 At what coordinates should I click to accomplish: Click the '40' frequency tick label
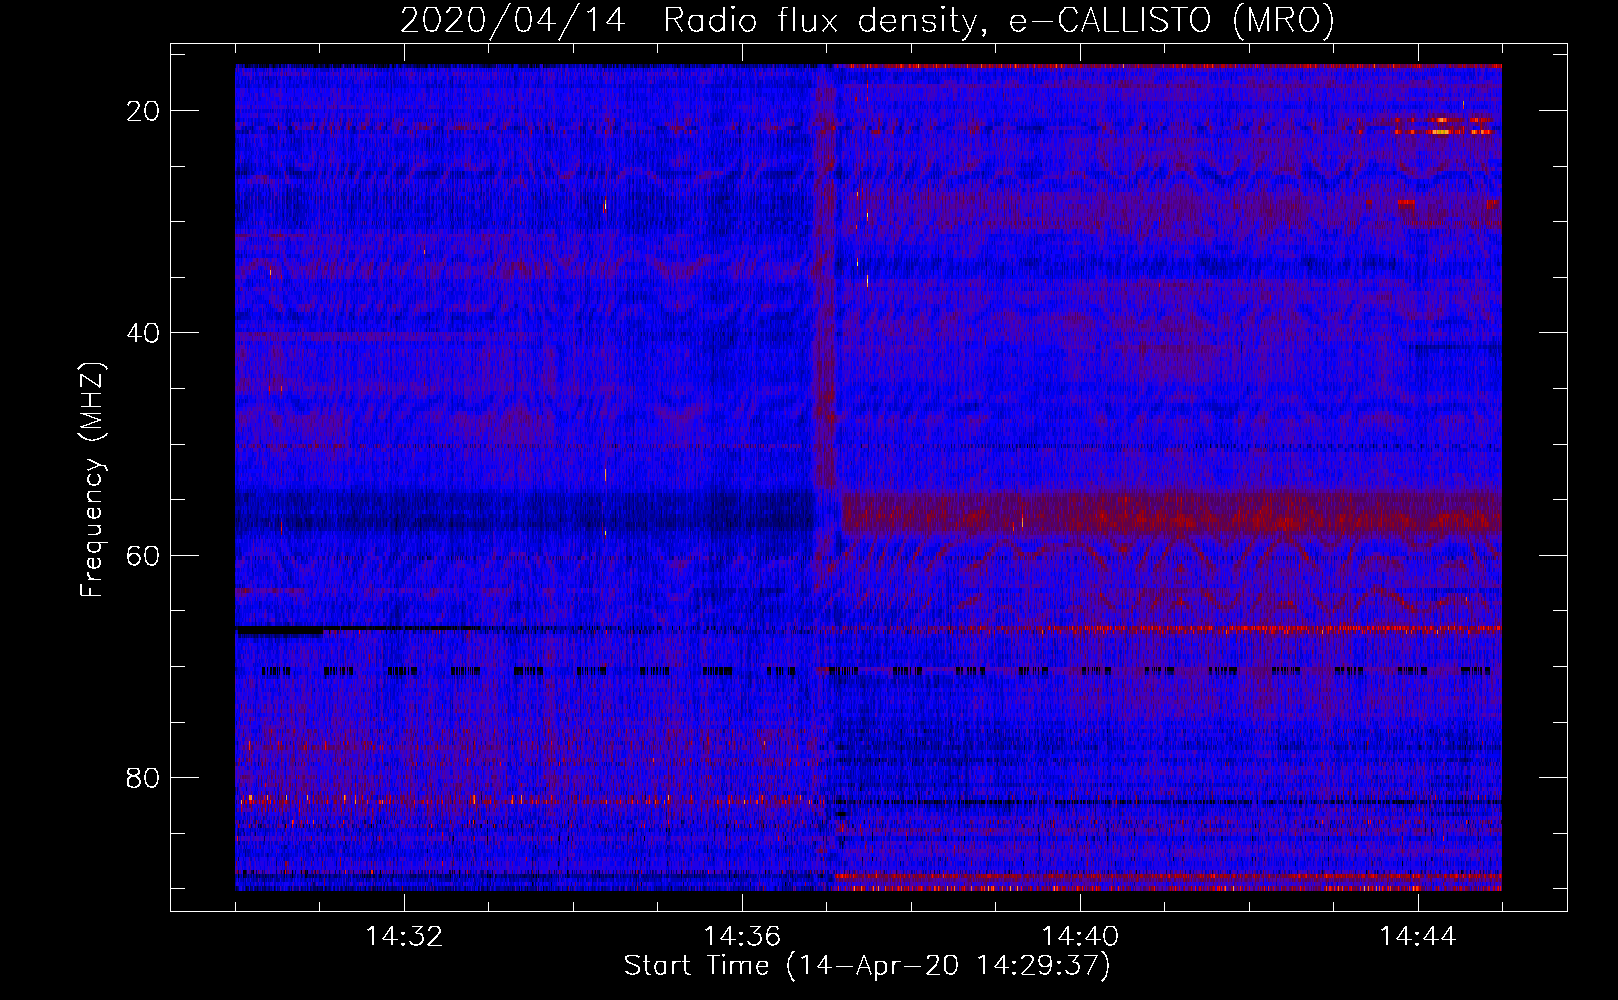coord(143,333)
